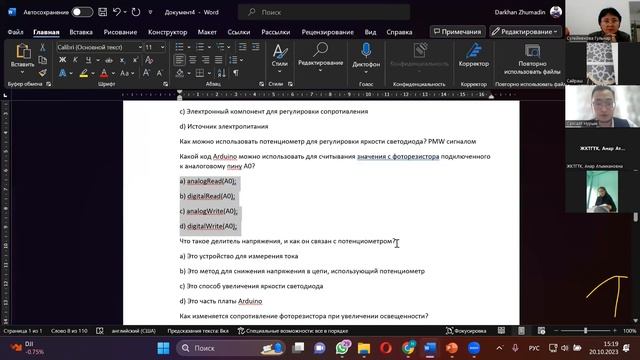Click the numbered list icon
640x360 pixels.
(200, 47)
